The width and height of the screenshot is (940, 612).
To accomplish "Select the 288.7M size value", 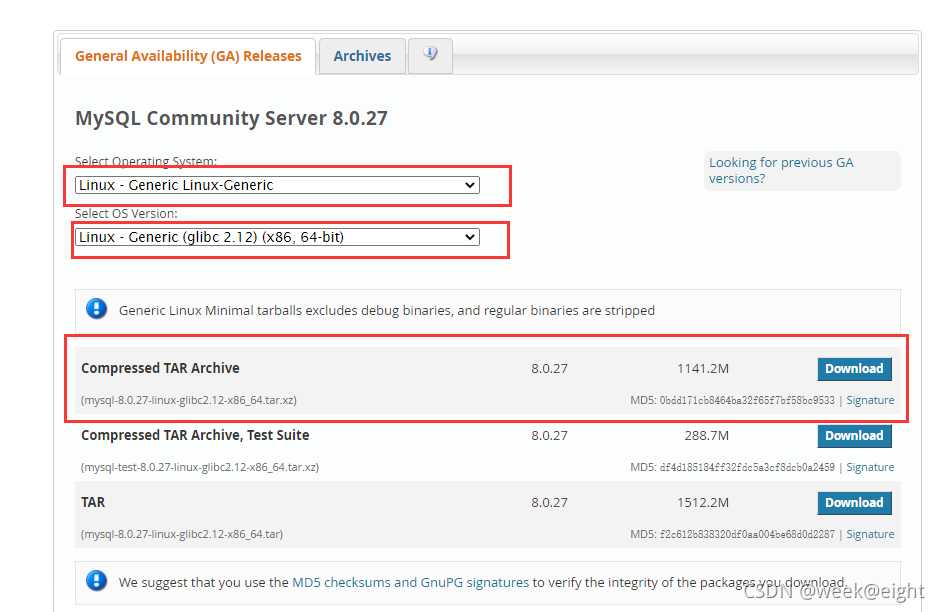I will [706, 436].
